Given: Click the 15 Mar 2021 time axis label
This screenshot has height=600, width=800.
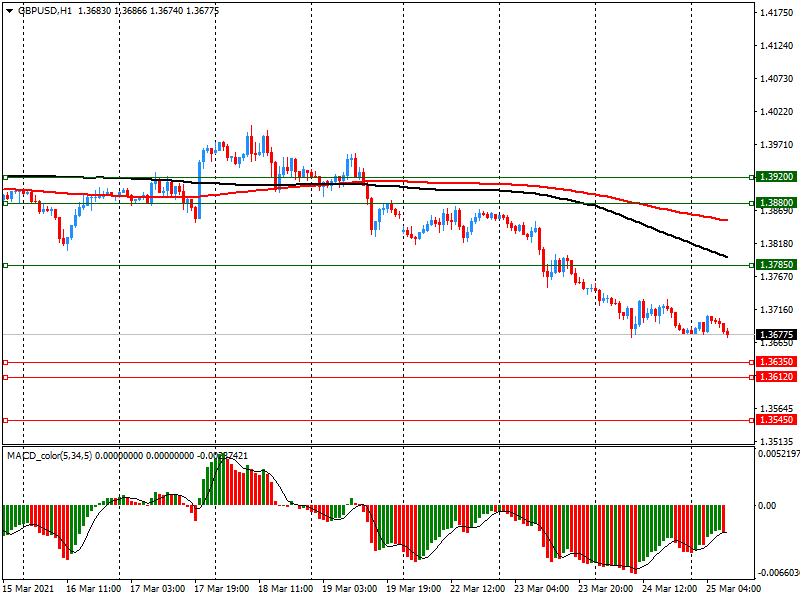Looking at the screenshot, I should point(29,590).
